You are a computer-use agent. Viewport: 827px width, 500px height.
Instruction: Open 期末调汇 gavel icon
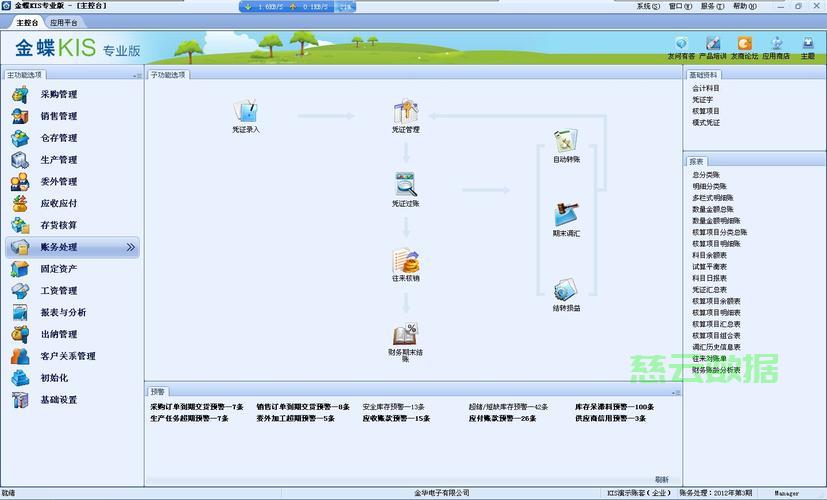(x=566, y=215)
